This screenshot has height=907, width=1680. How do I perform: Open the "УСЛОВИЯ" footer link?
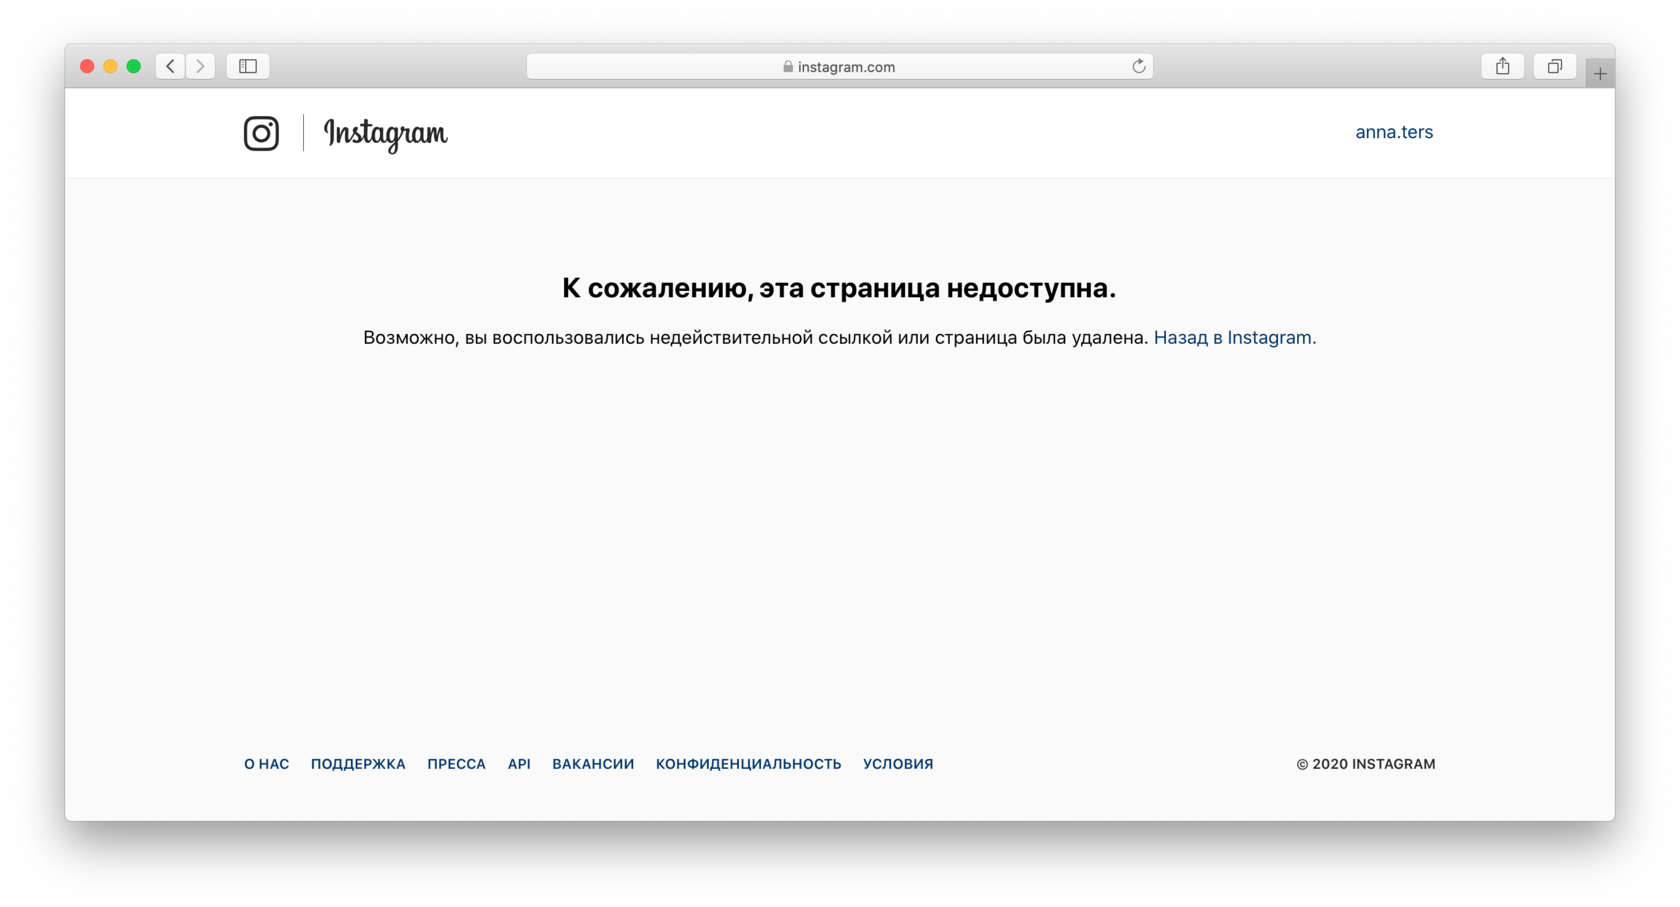coord(898,764)
